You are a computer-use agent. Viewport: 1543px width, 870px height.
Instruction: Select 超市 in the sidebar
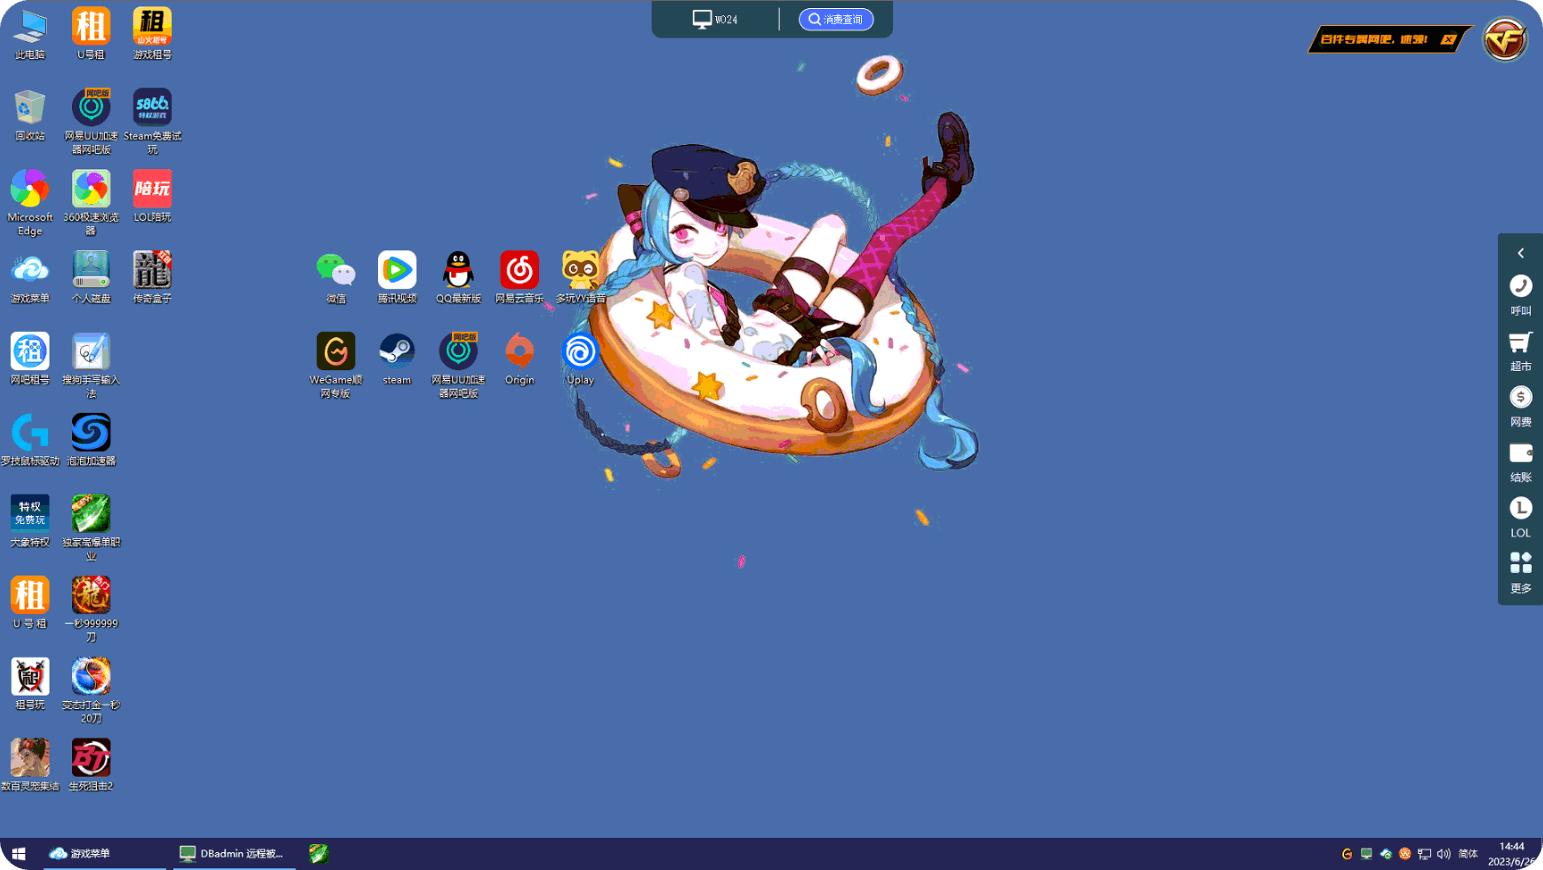pos(1521,351)
